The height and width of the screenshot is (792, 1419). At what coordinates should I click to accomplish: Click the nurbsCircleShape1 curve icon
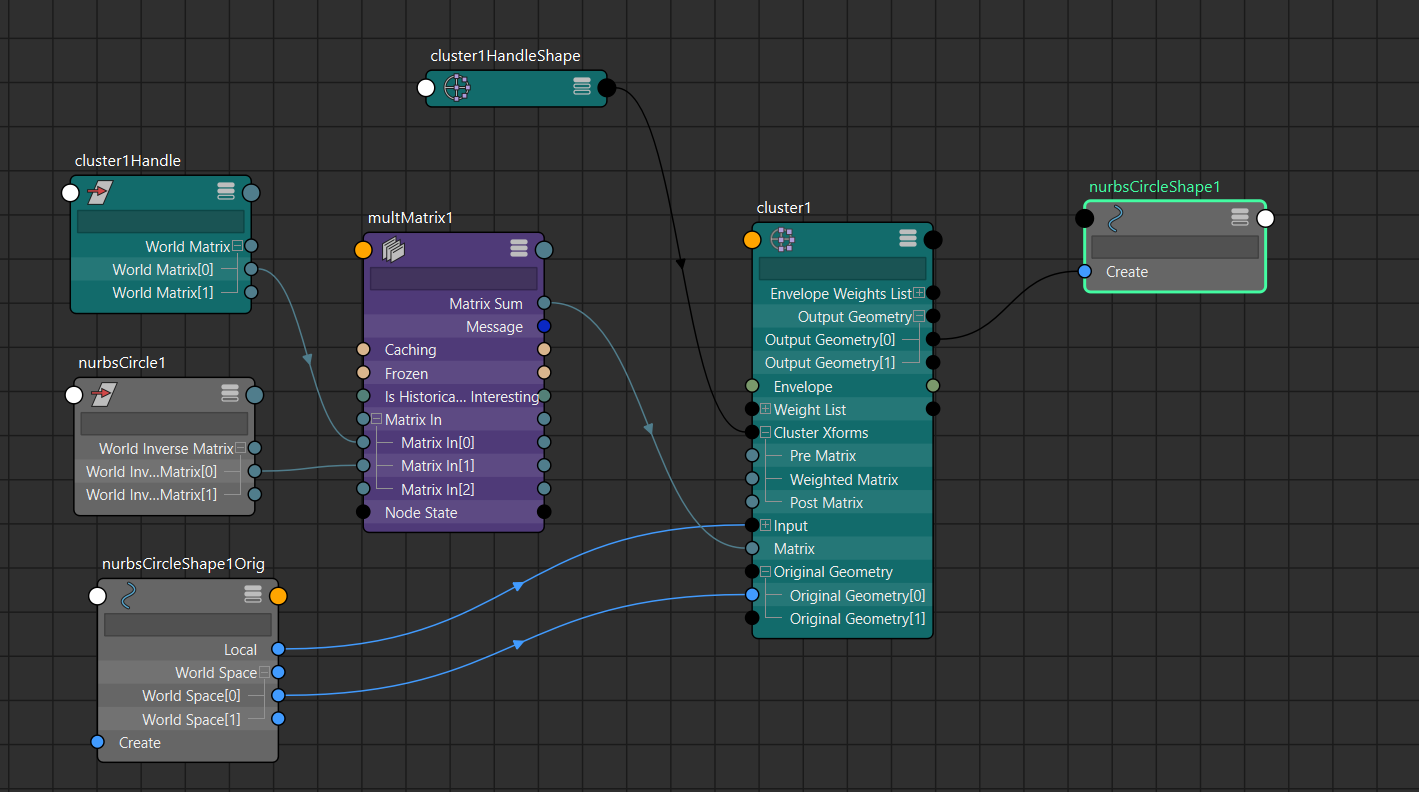[x=1115, y=218]
